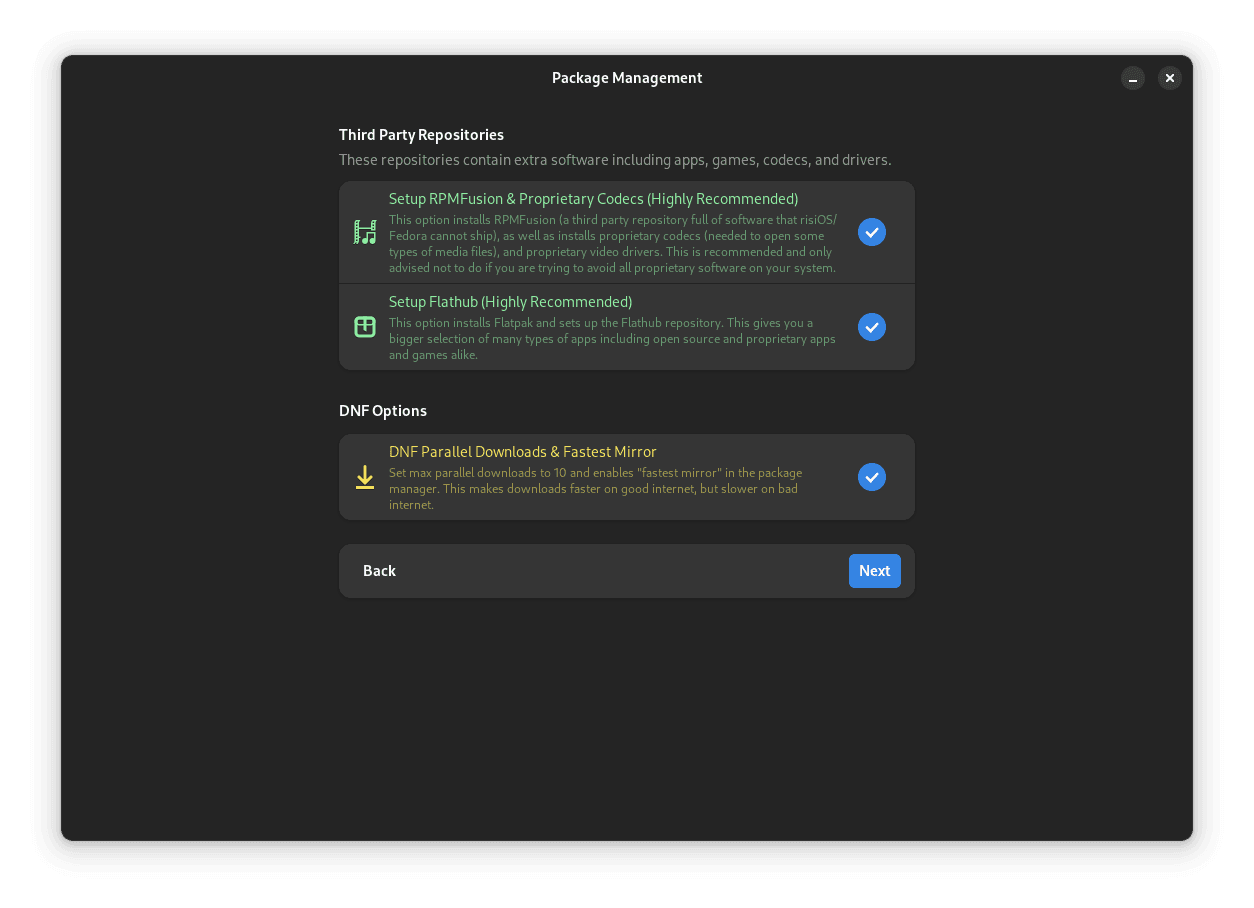Click the DNF Options section heading
The image size is (1254, 908).
pos(383,411)
